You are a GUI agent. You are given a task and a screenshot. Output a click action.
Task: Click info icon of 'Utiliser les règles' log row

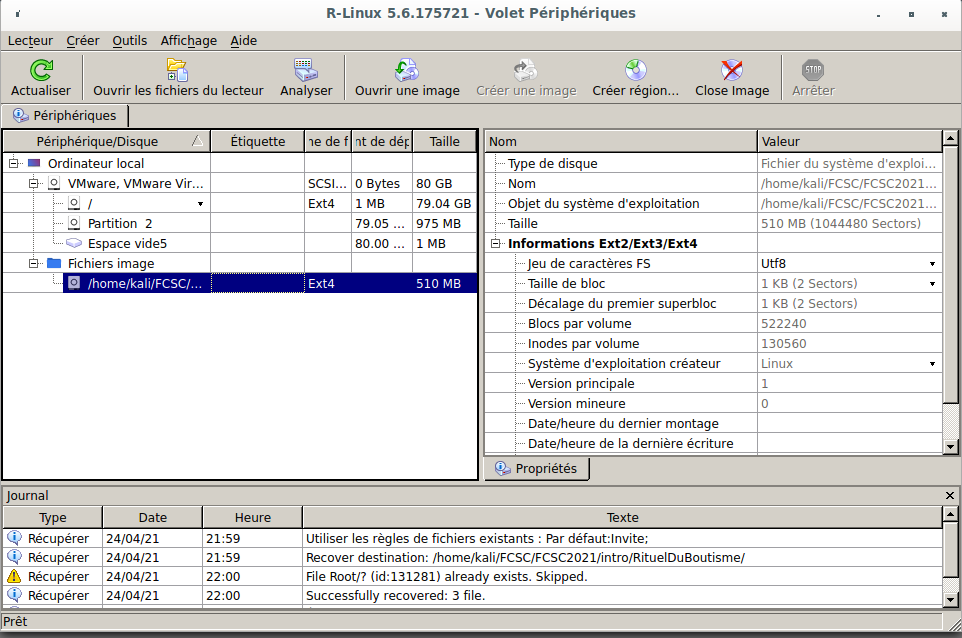point(14,538)
